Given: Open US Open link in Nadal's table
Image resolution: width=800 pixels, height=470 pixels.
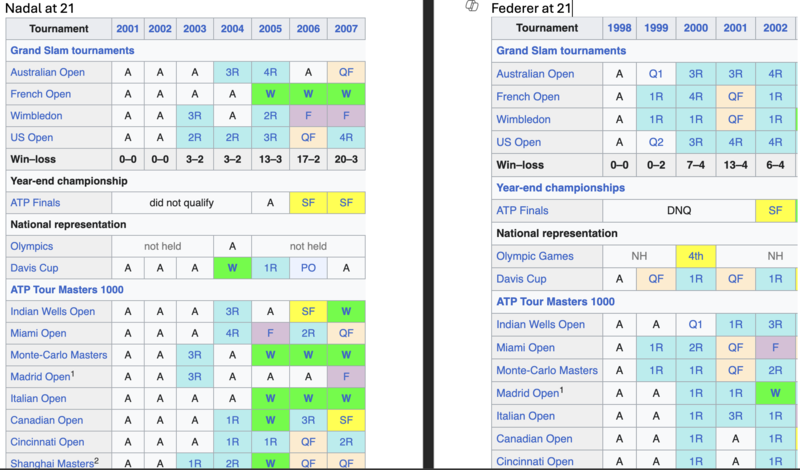Looking at the screenshot, I should coord(32,137).
